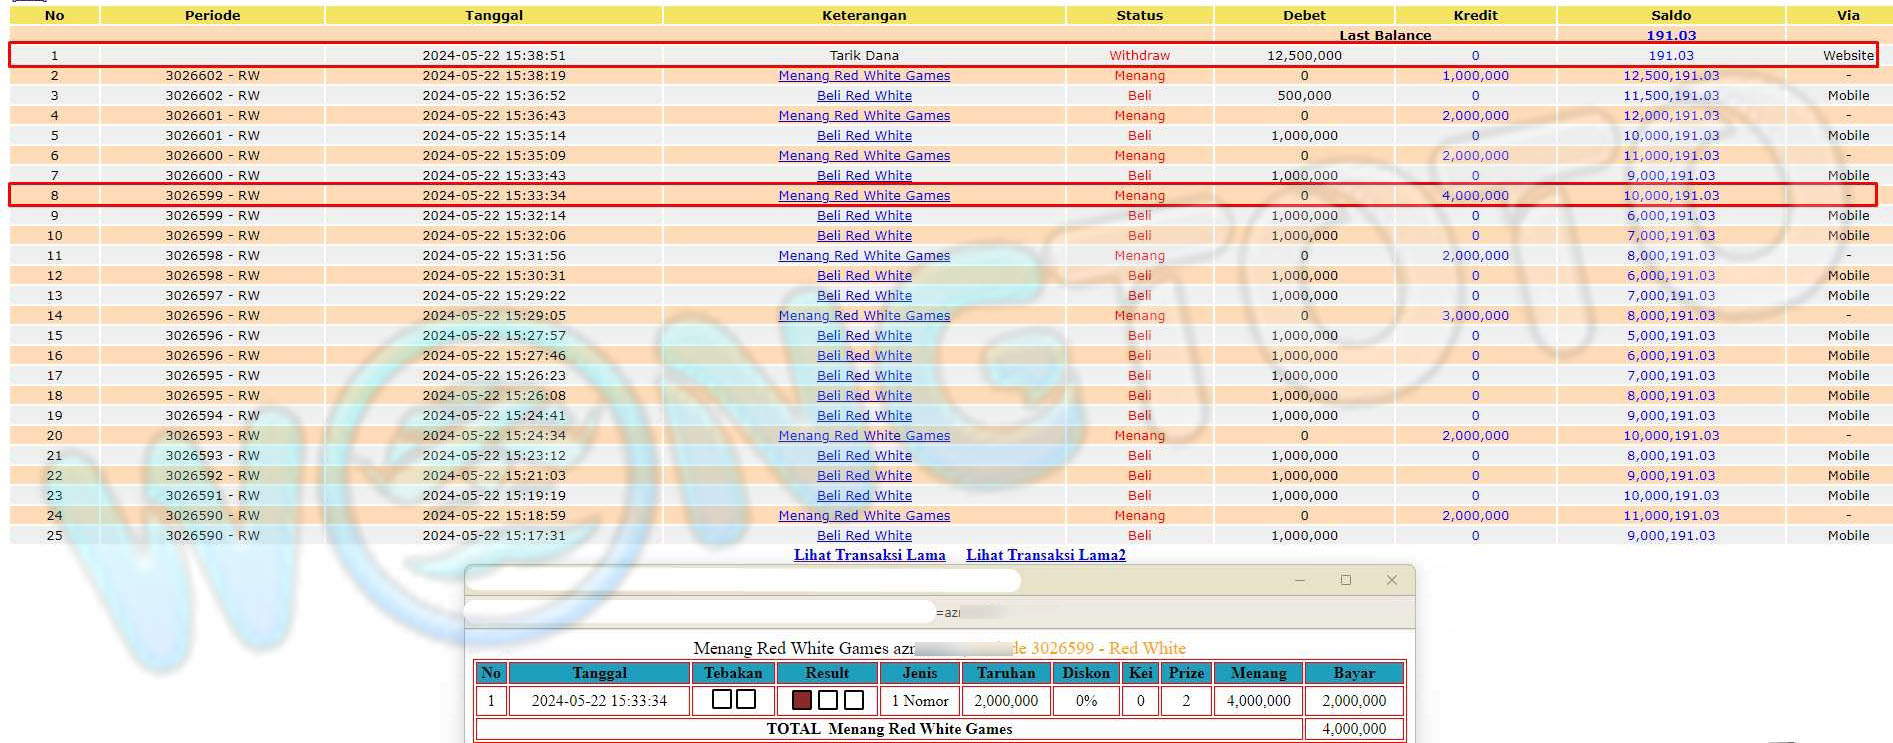Open Beli Red White link in row 3
This screenshot has height=743, width=1893.
point(864,96)
